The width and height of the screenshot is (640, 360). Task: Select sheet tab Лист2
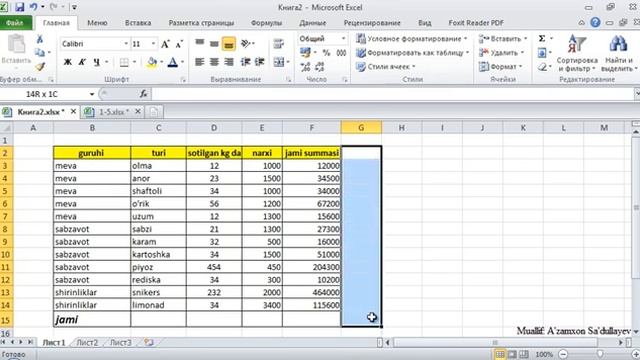point(87,342)
